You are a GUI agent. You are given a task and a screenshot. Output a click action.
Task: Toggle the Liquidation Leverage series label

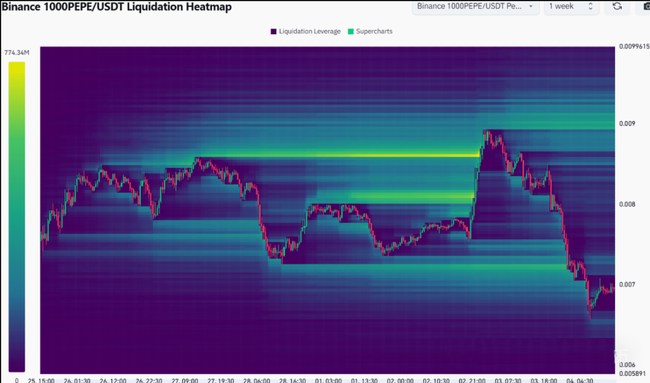click(310, 32)
